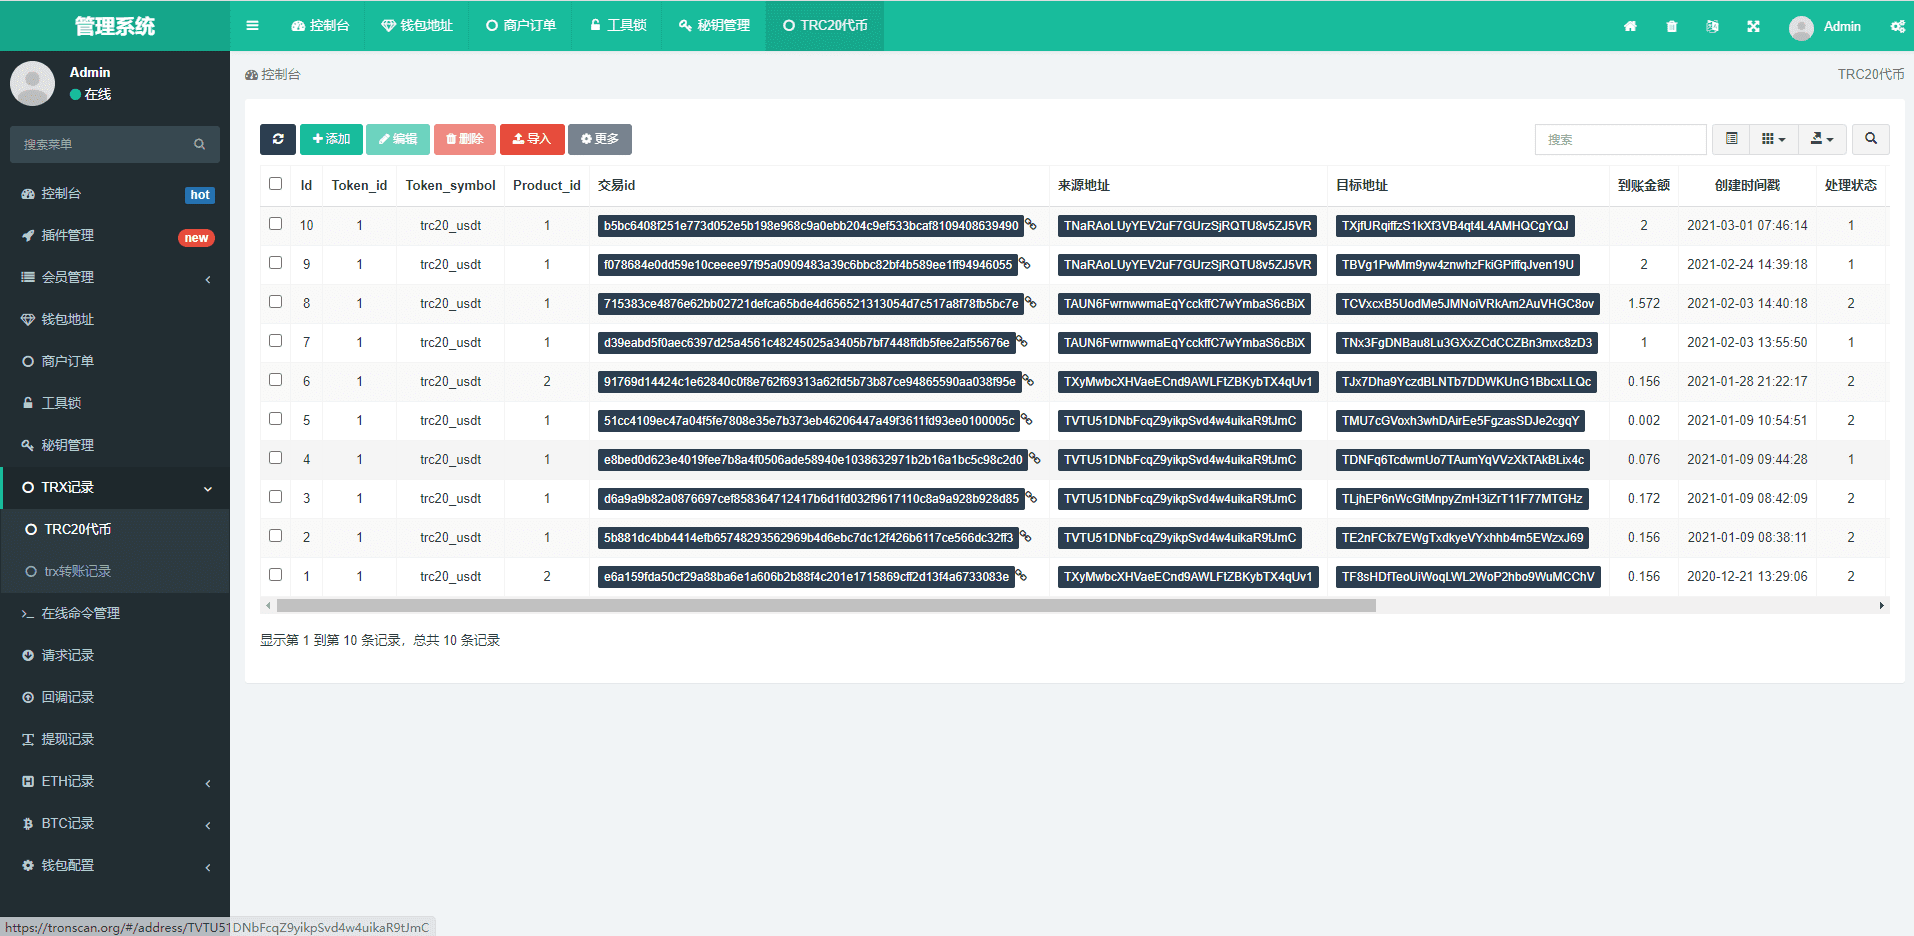The height and width of the screenshot is (936, 1914).
Task: Click the language switch icon in header
Action: point(1712,26)
